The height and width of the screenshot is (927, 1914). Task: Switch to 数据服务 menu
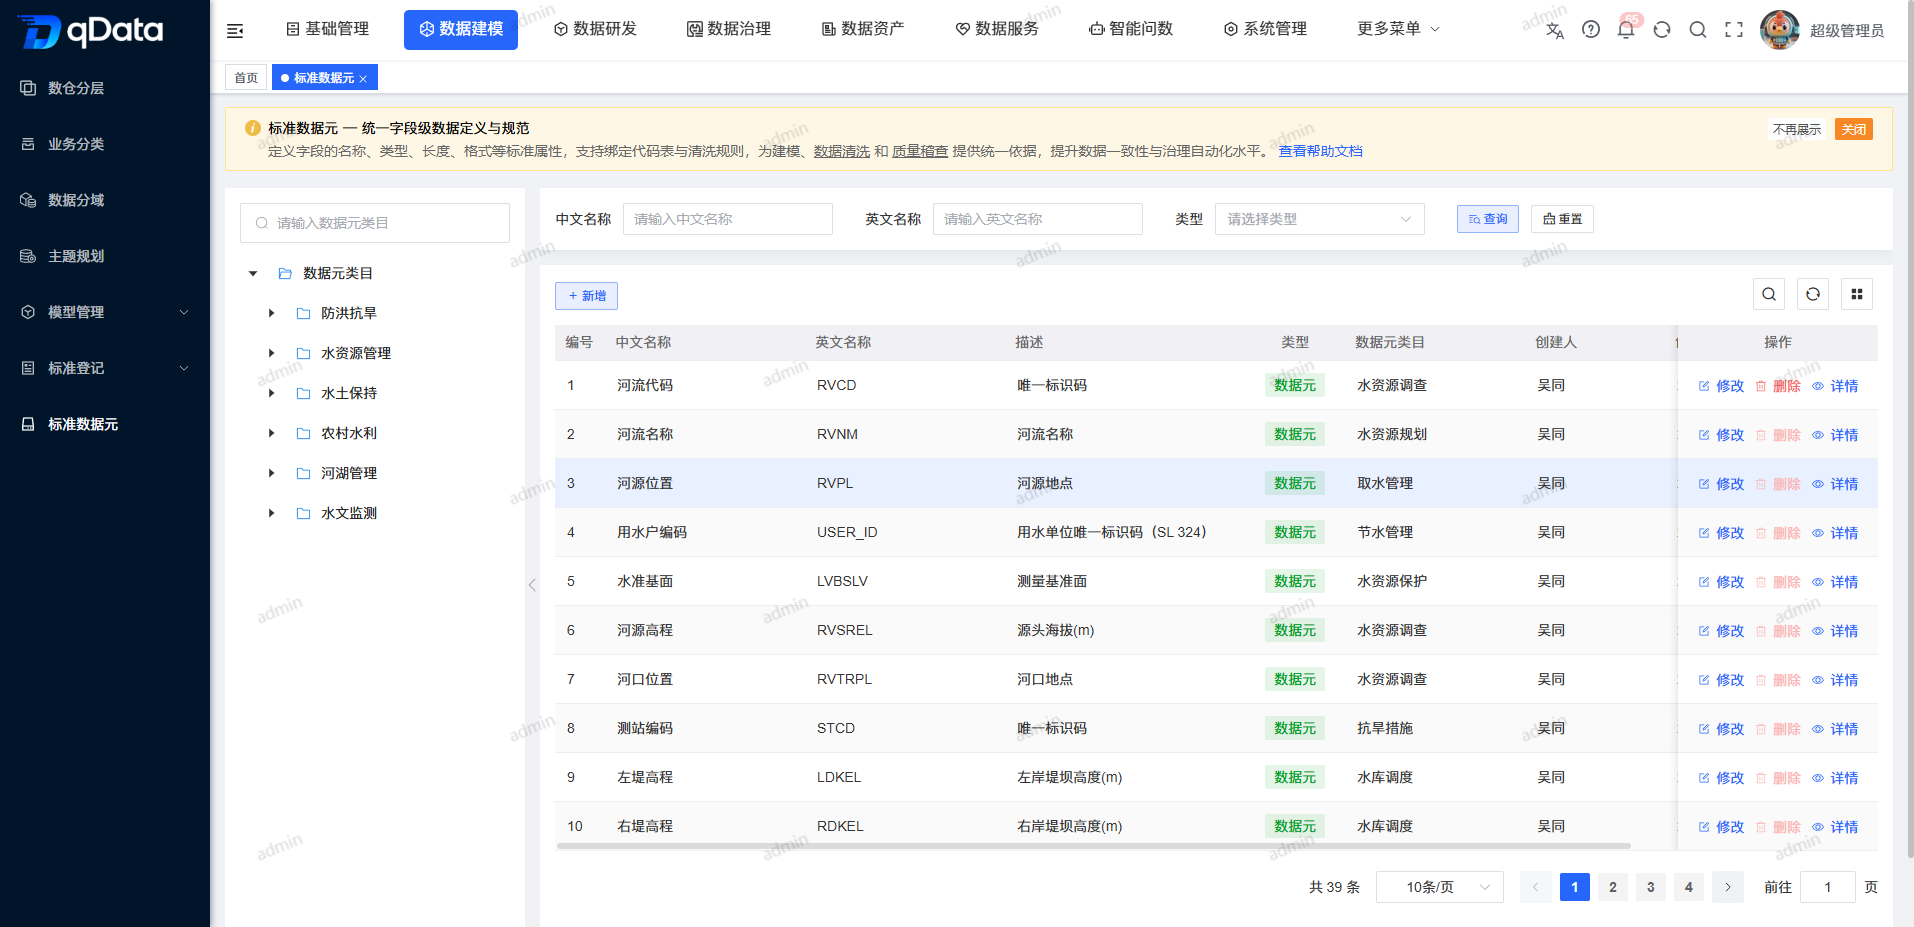(998, 29)
